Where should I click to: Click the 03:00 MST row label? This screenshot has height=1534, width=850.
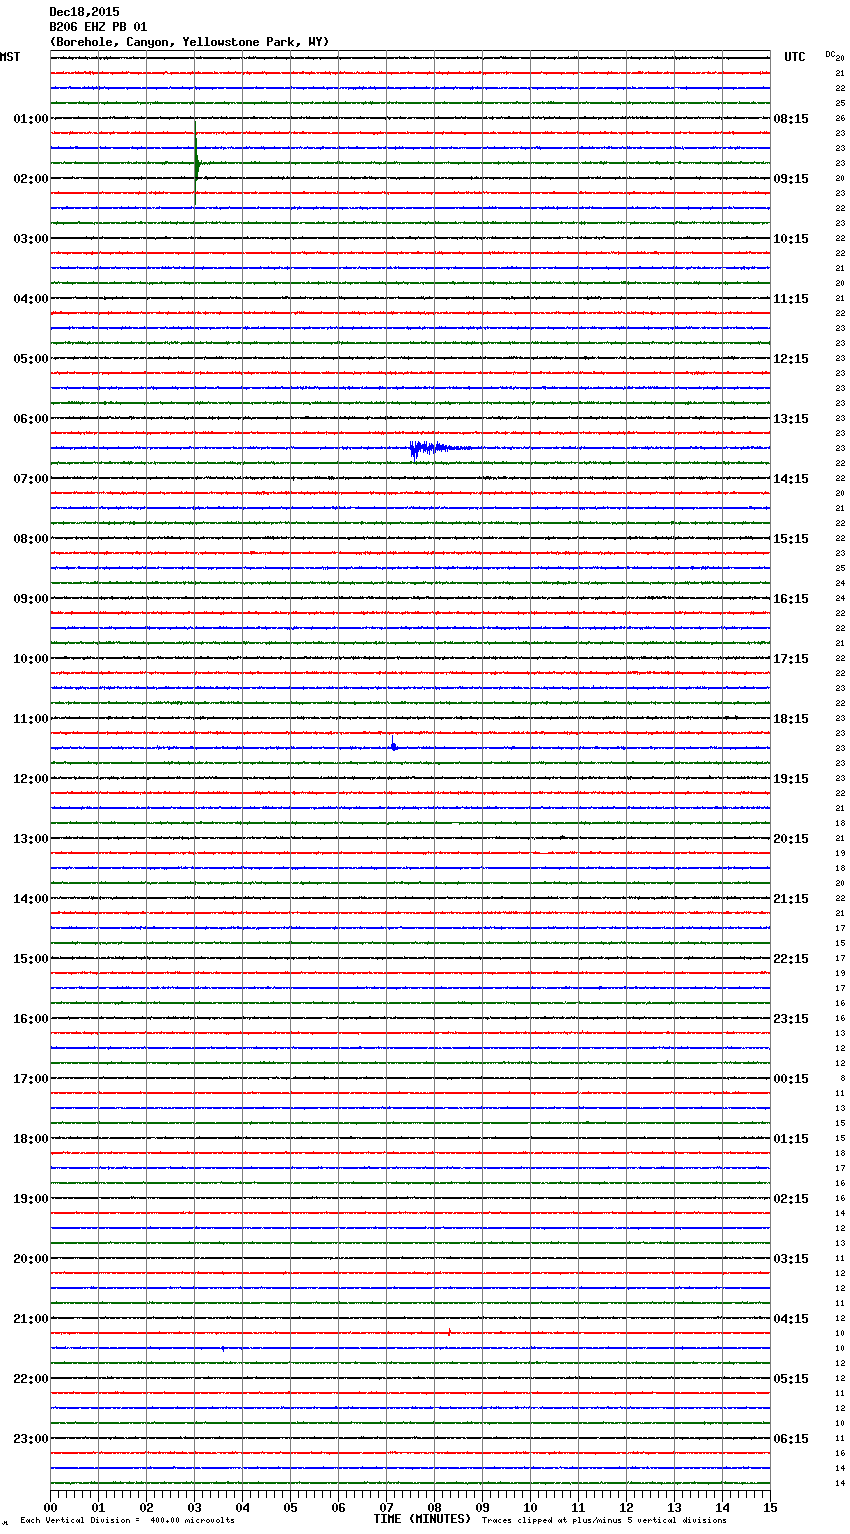click(31, 239)
